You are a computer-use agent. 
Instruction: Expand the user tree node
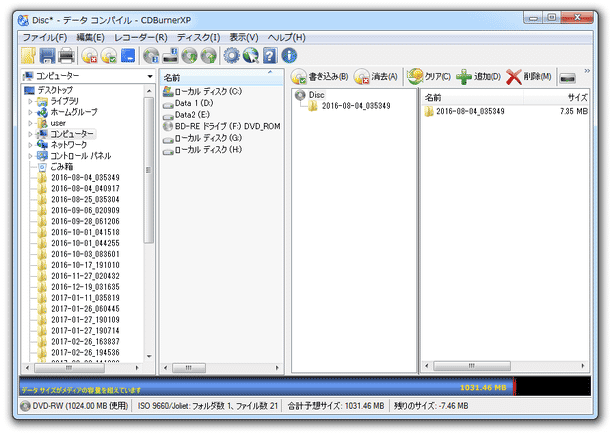pyautogui.click(x=30, y=123)
